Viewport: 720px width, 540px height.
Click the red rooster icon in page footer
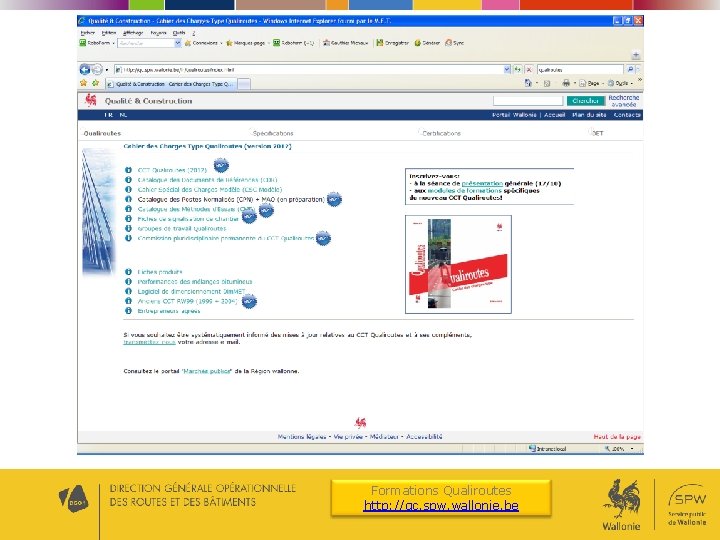pyautogui.click(x=360, y=422)
